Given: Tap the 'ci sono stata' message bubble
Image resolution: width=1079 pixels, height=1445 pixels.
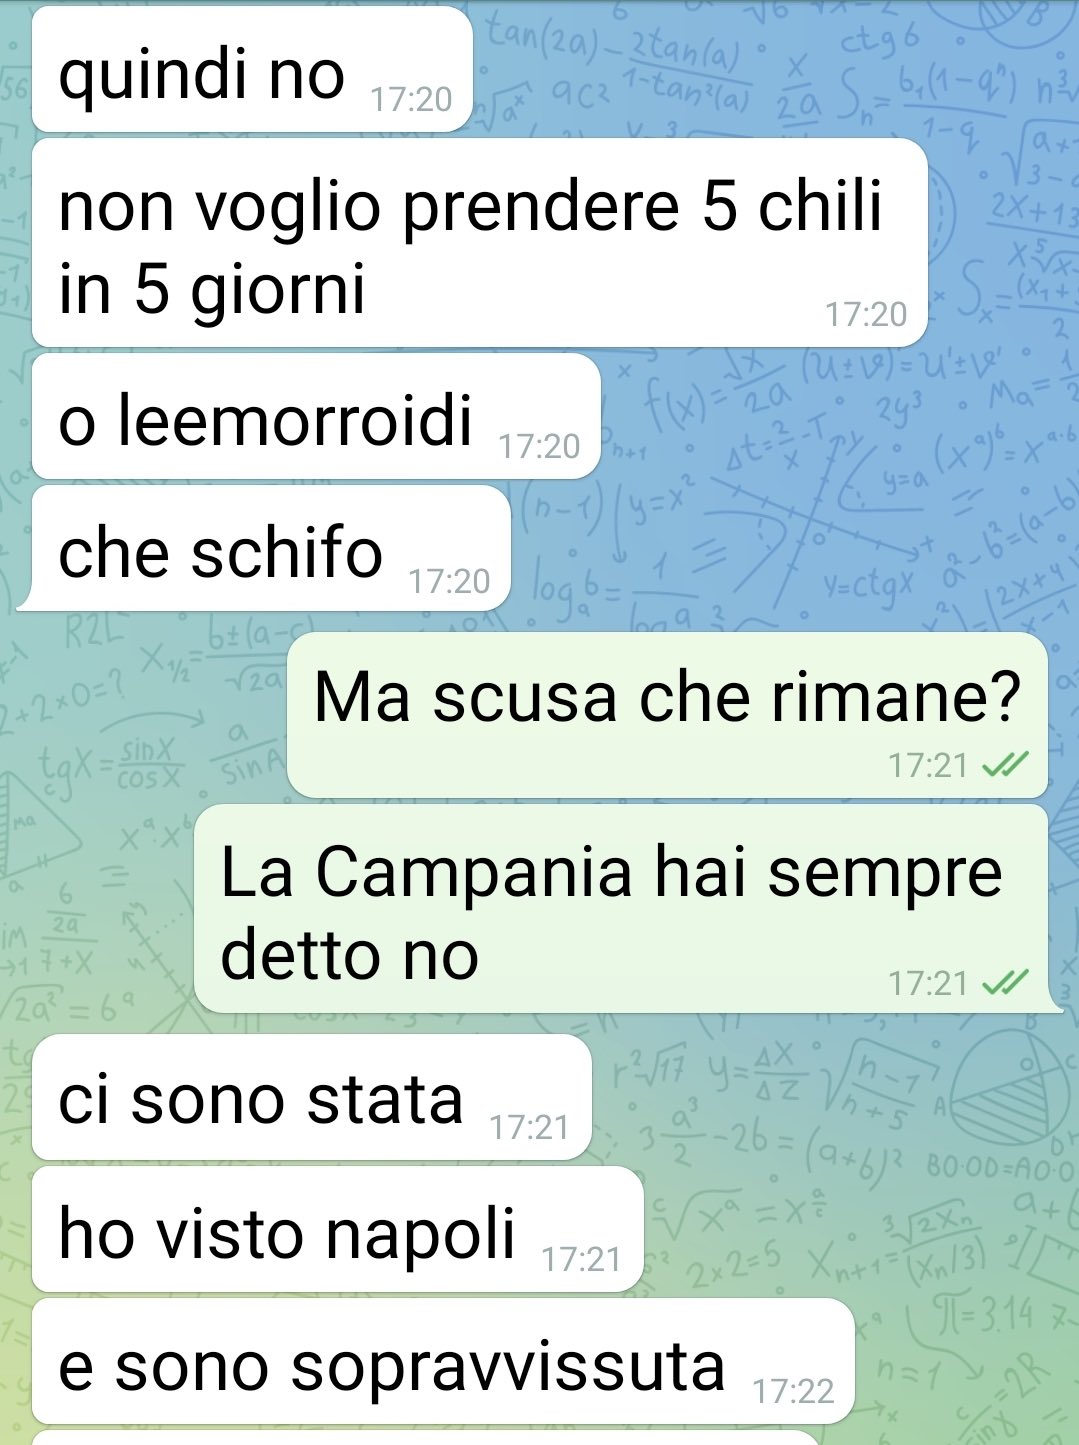Looking at the screenshot, I should pos(312,1097).
